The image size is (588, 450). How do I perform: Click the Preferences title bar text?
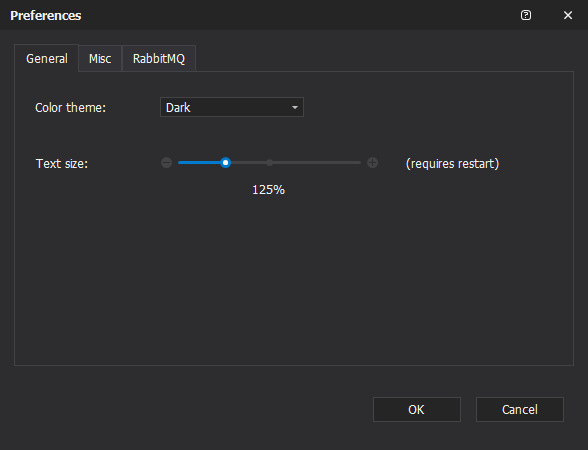(46, 15)
